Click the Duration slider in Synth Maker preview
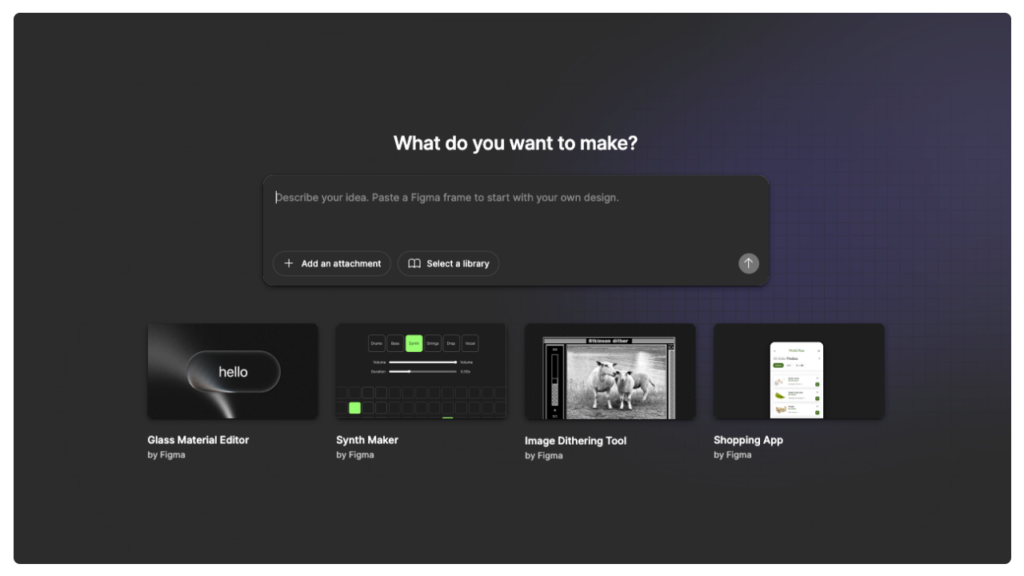The height and width of the screenshot is (576, 1024). coord(422,371)
